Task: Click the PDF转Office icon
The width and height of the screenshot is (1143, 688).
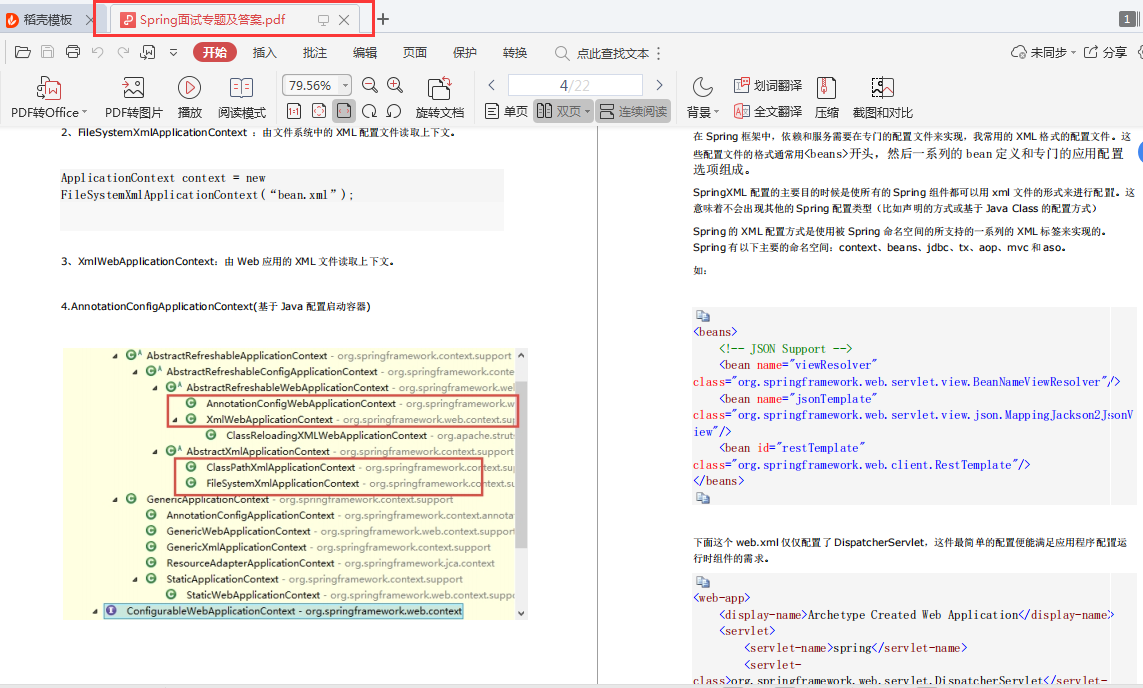Action: tap(48, 89)
